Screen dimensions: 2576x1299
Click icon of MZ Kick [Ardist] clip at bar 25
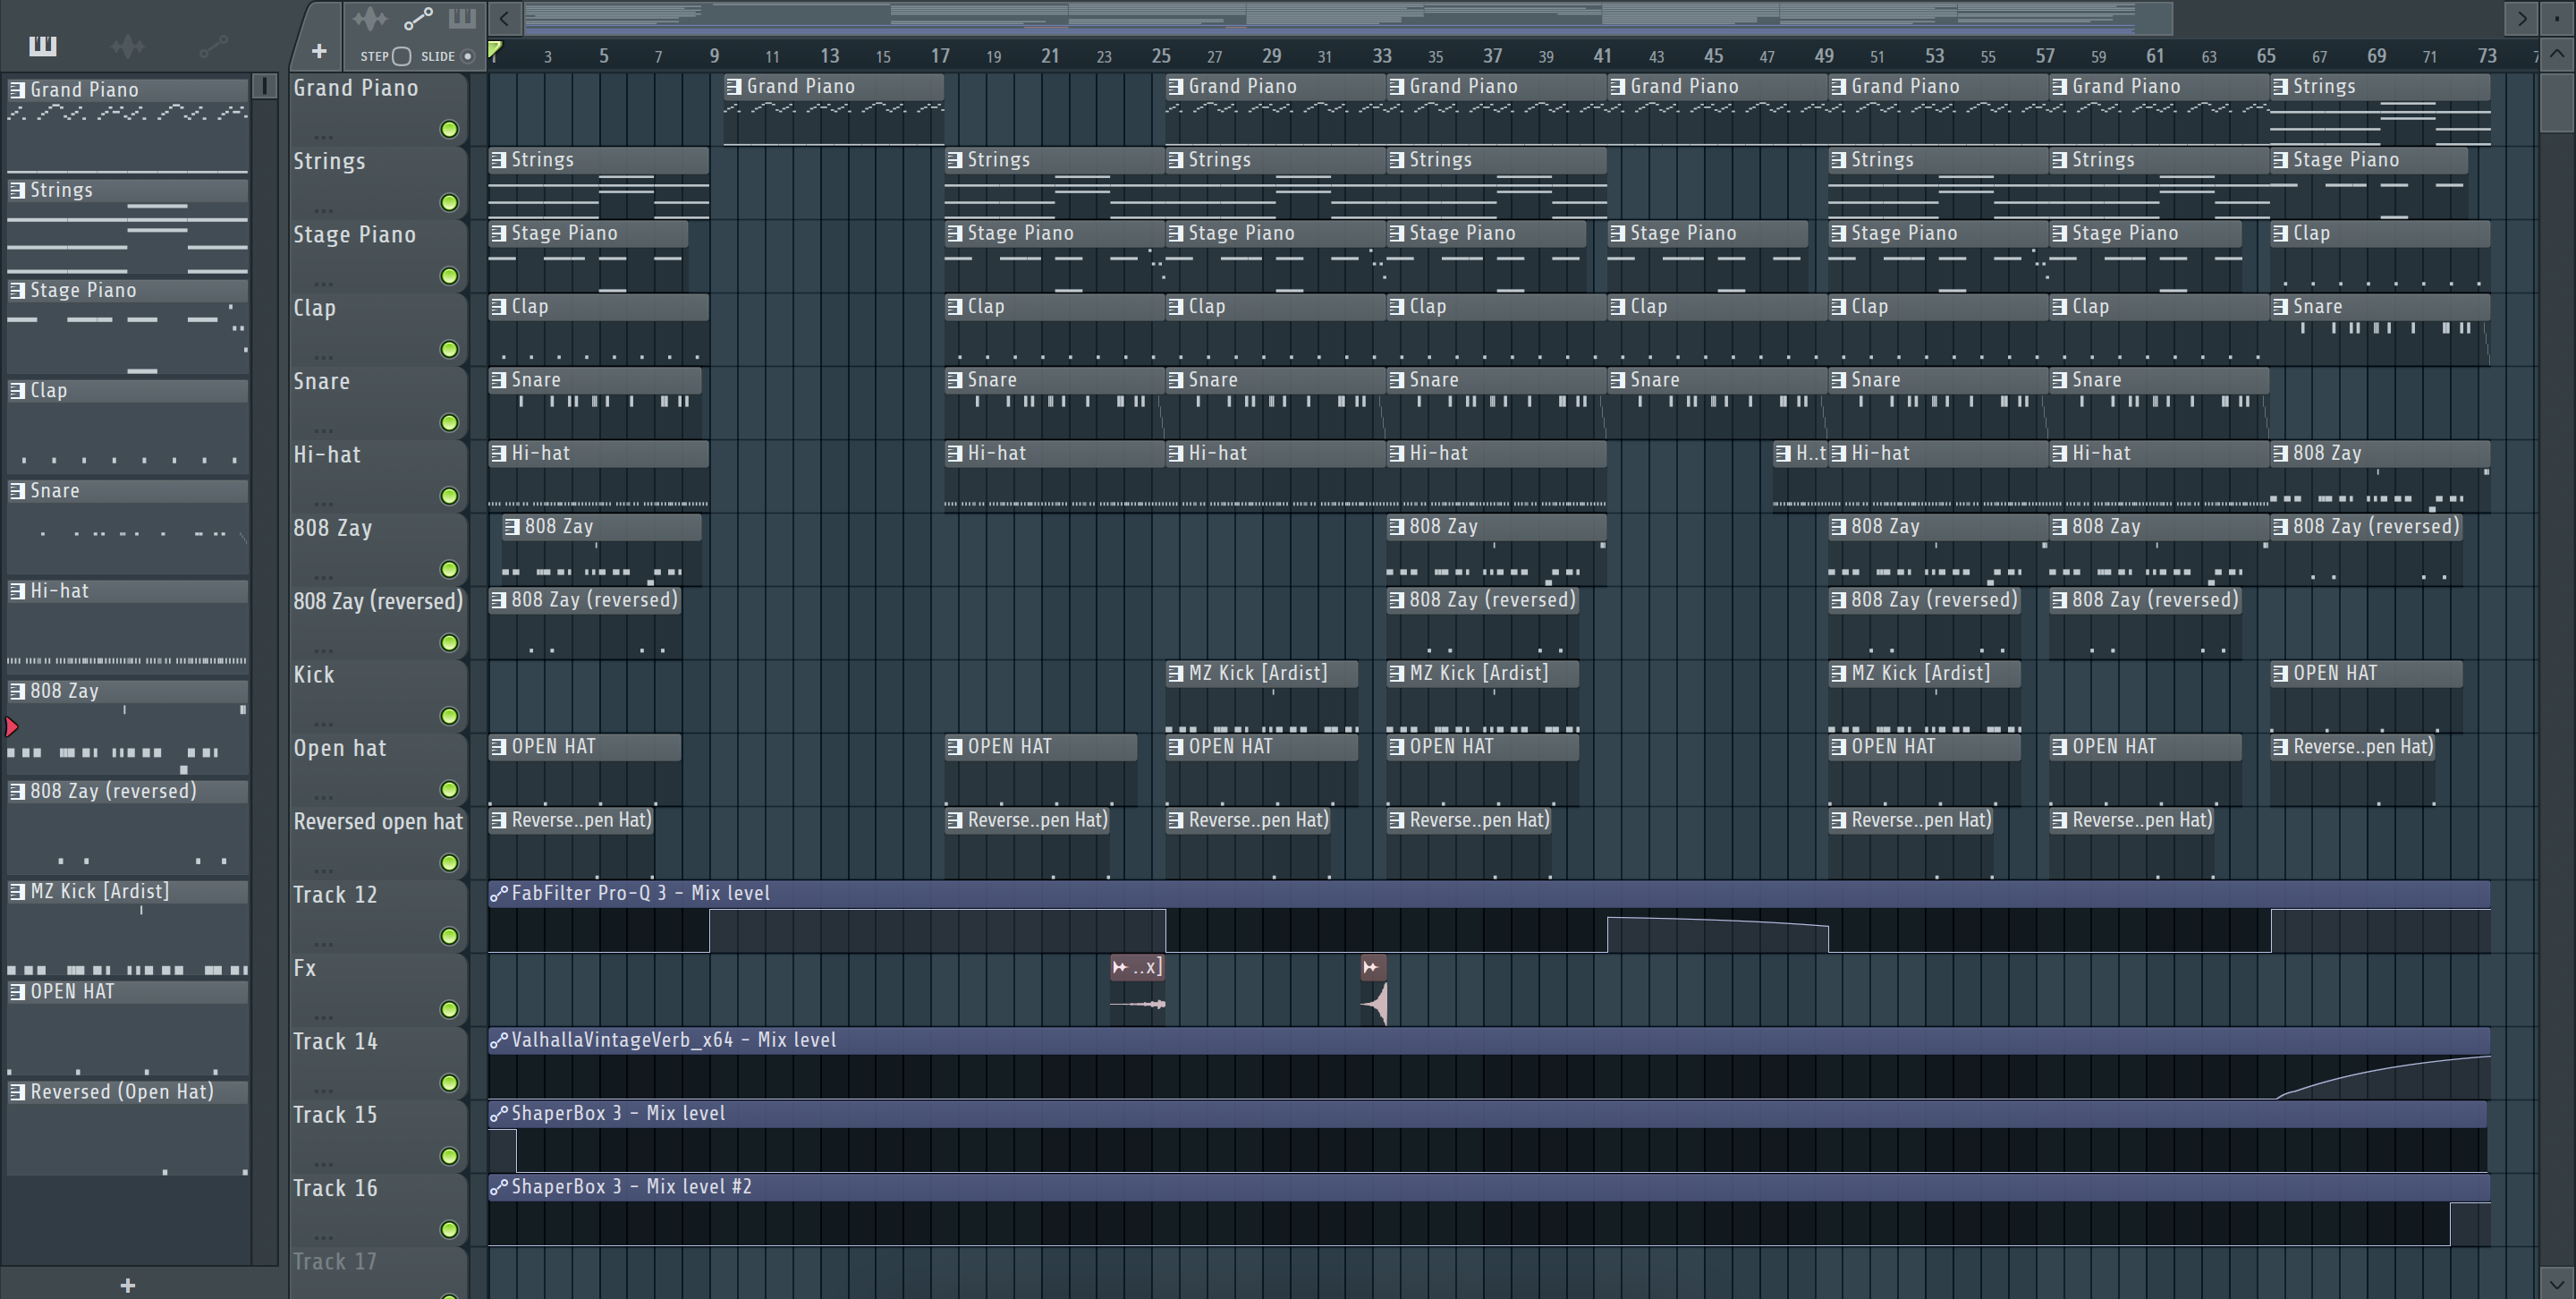(x=1176, y=673)
